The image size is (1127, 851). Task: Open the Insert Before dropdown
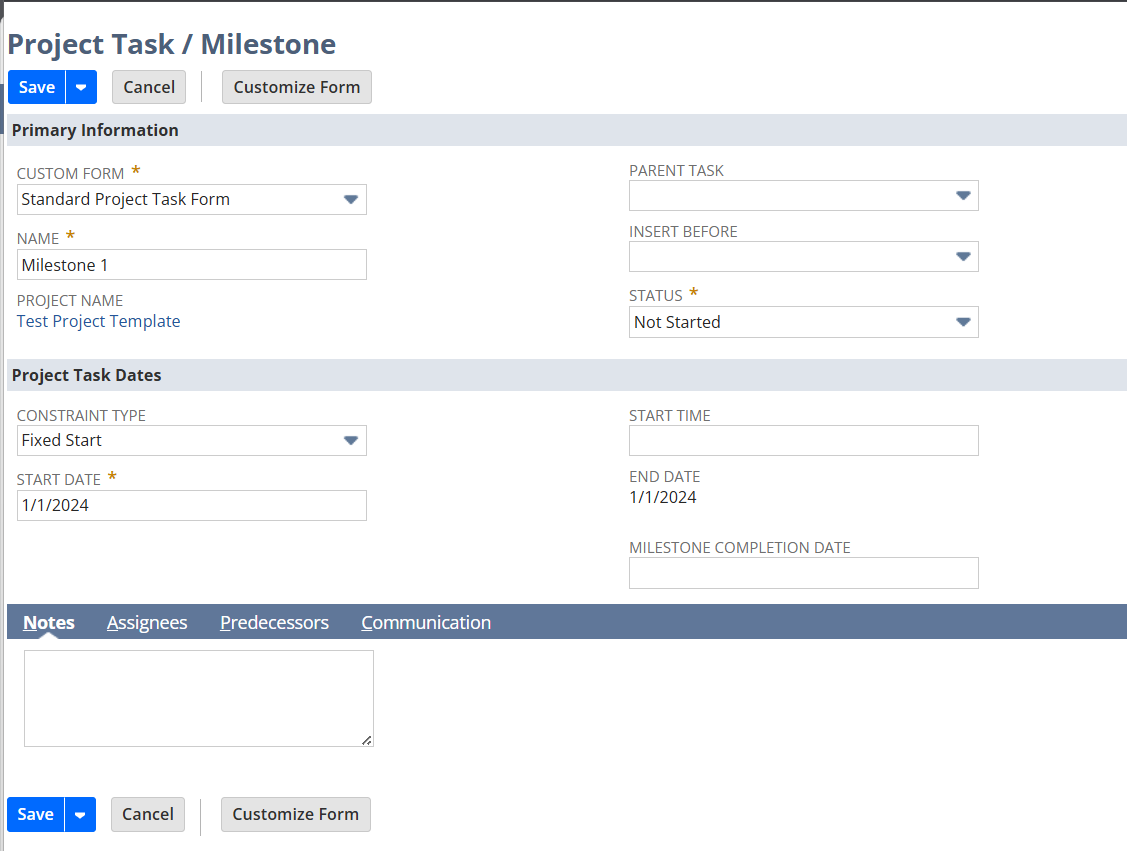pyautogui.click(x=962, y=257)
